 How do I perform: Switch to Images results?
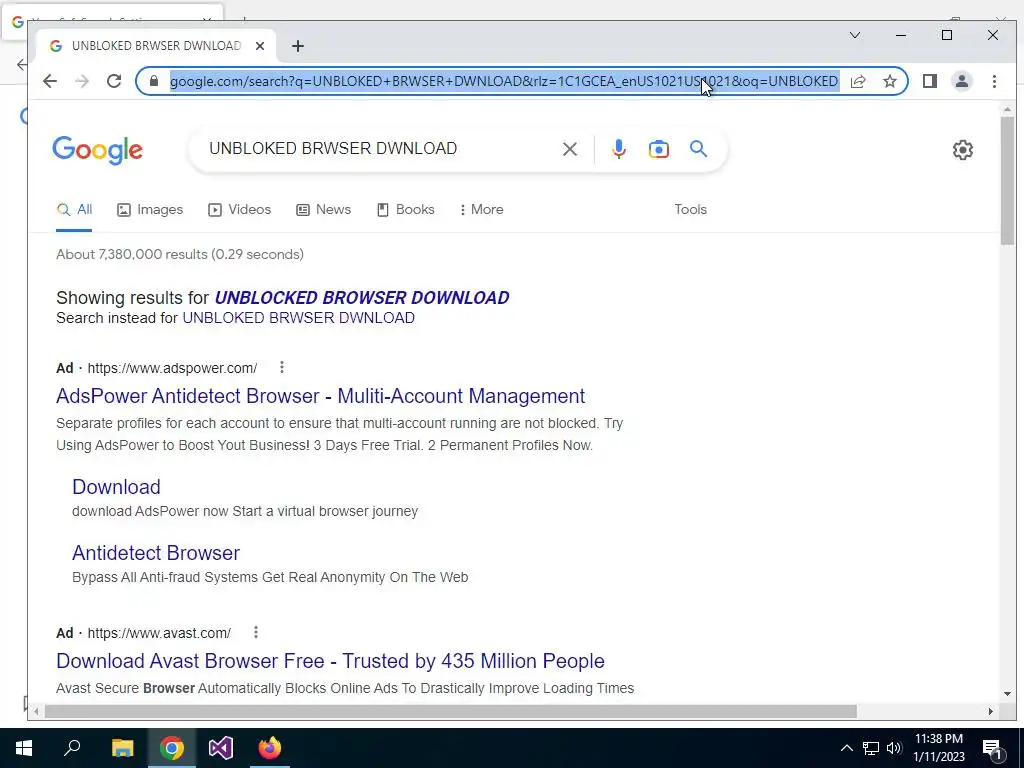pos(150,210)
